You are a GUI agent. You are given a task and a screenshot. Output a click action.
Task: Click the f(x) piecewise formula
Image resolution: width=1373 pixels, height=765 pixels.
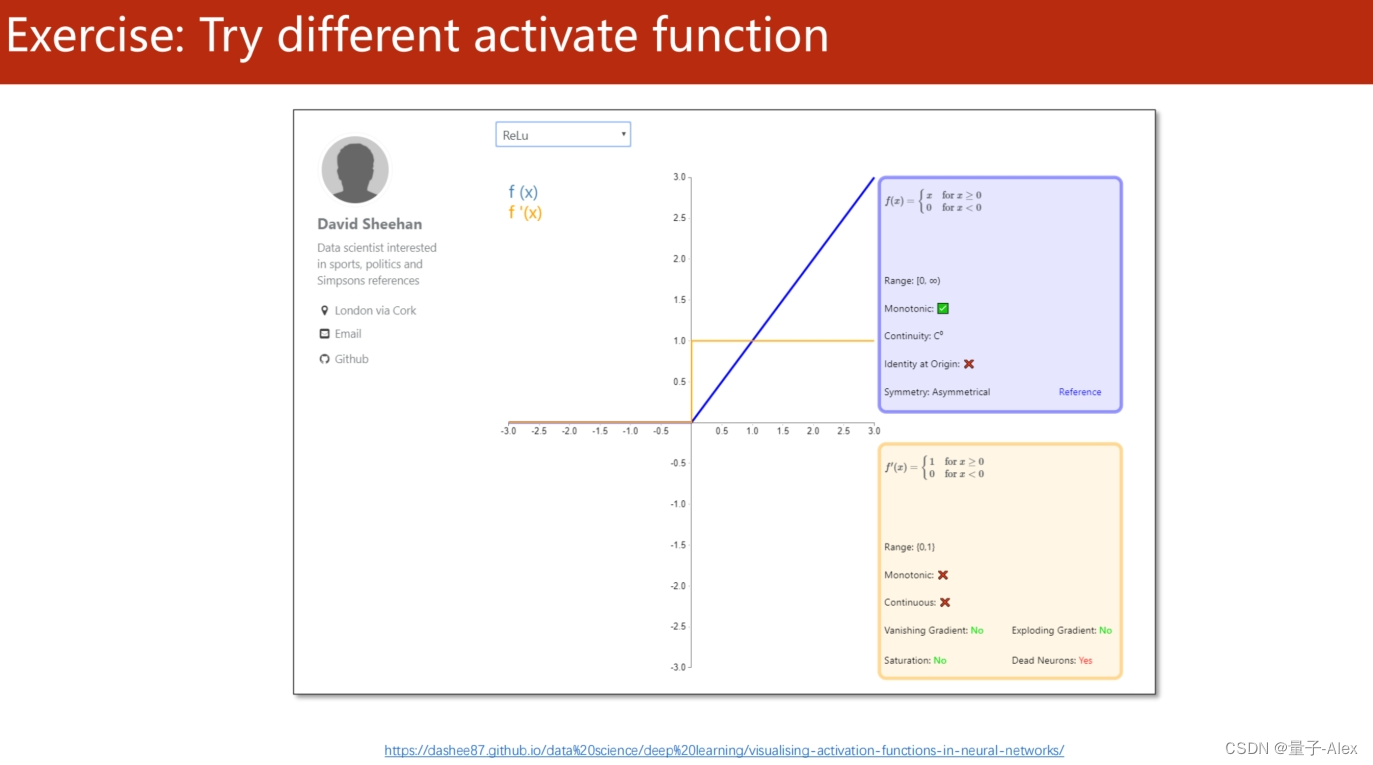pyautogui.click(x=933, y=201)
